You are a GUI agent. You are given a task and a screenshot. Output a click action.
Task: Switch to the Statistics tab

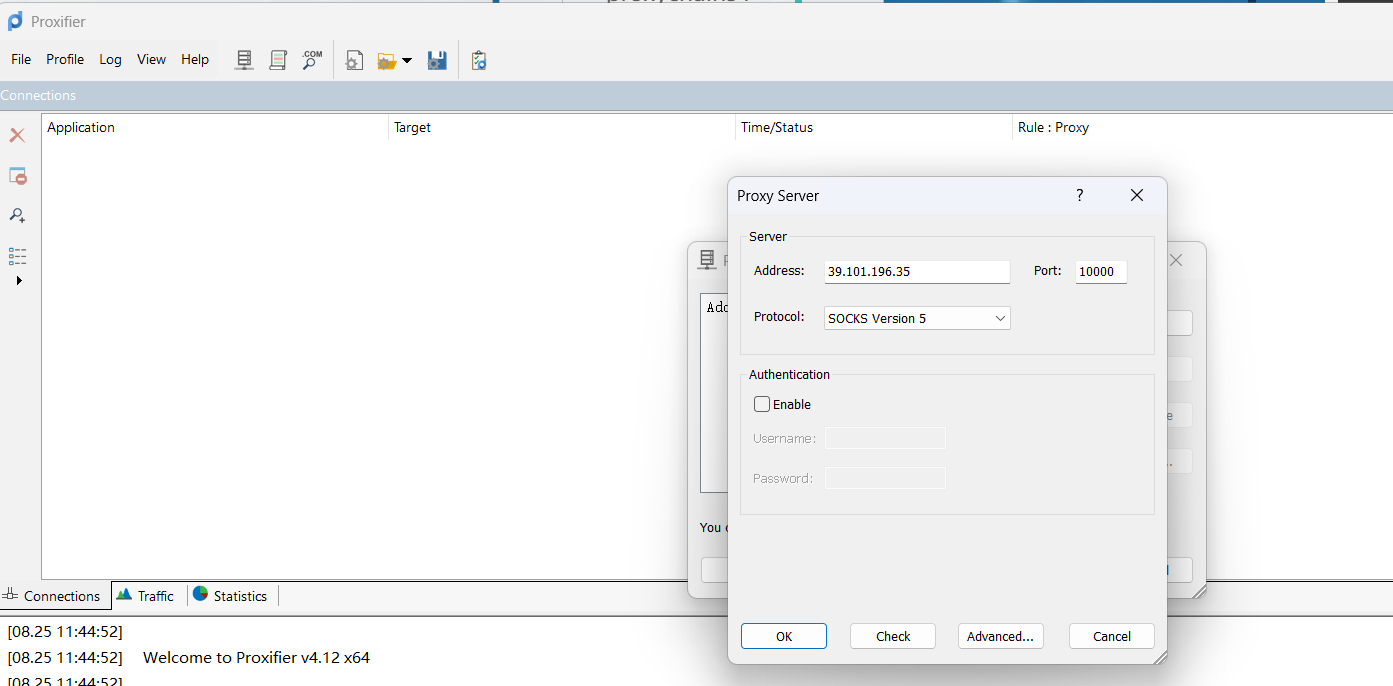231,595
